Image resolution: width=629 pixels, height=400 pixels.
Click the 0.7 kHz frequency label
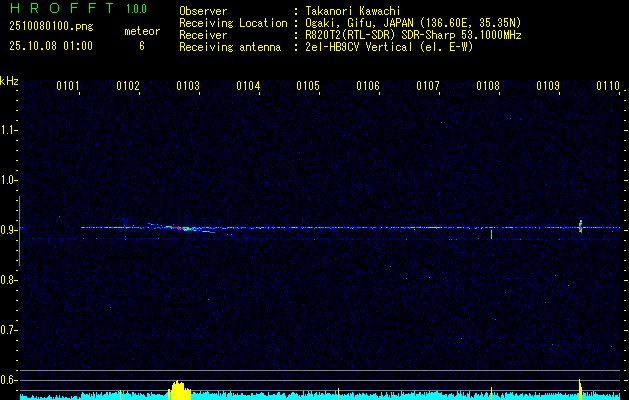coord(8,330)
